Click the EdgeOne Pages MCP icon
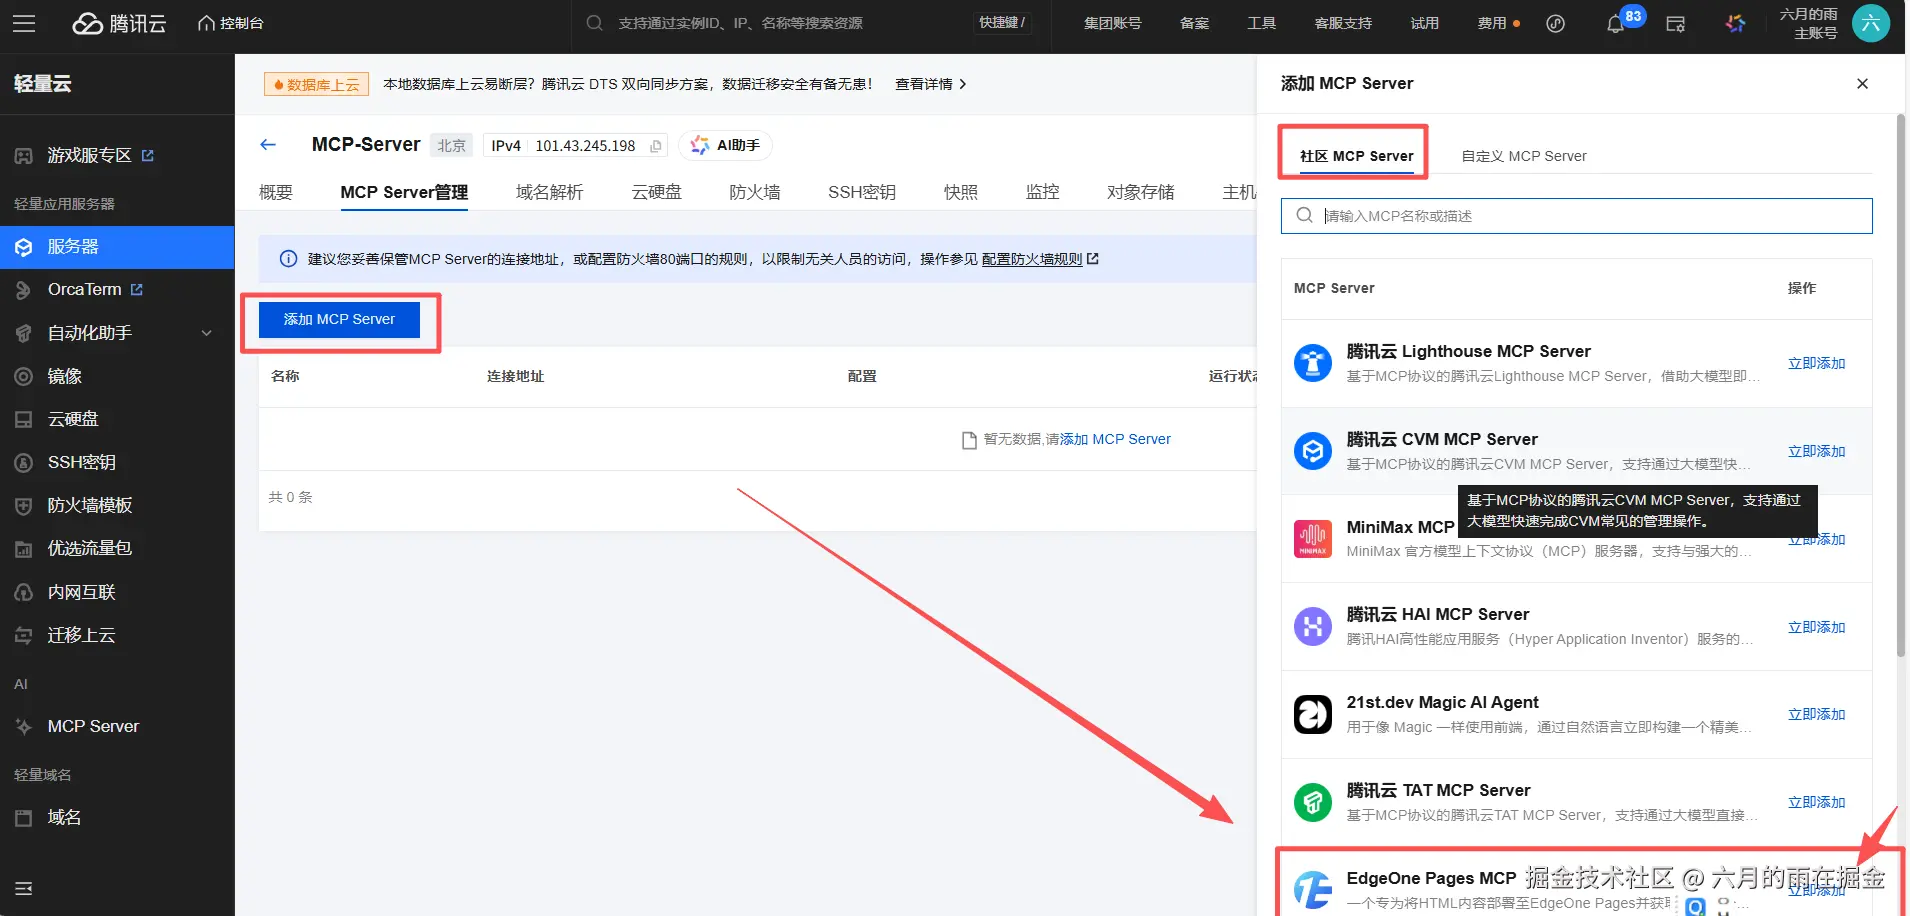The width and height of the screenshot is (1910, 916). (1312, 890)
